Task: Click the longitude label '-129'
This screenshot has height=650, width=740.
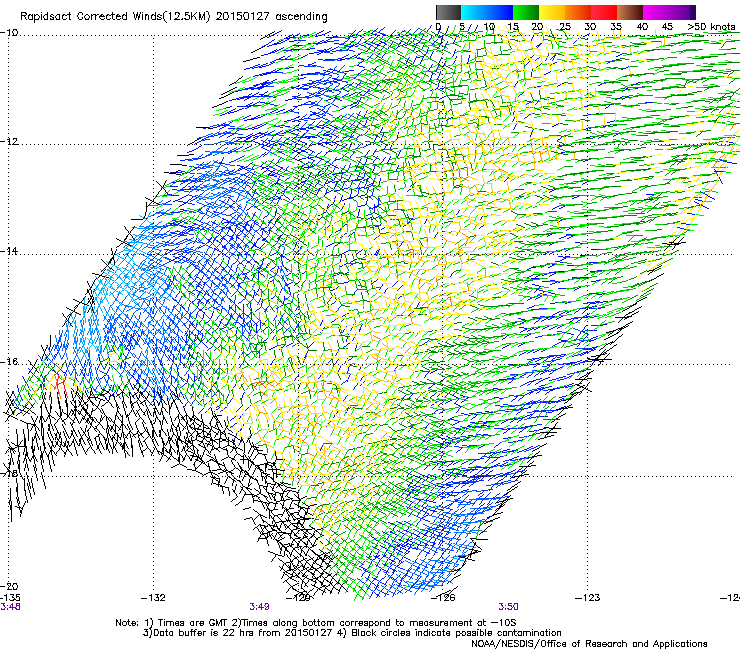Action: (298, 598)
